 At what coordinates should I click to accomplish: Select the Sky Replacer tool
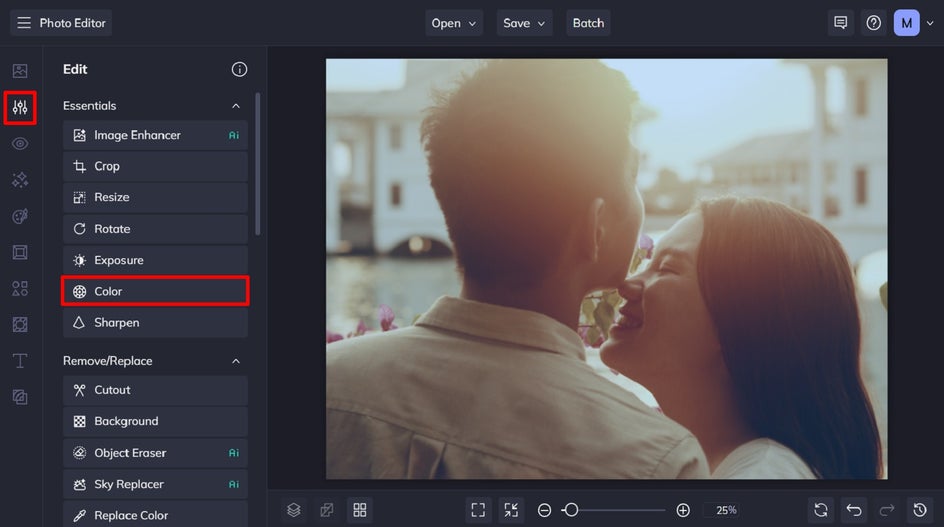point(155,484)
